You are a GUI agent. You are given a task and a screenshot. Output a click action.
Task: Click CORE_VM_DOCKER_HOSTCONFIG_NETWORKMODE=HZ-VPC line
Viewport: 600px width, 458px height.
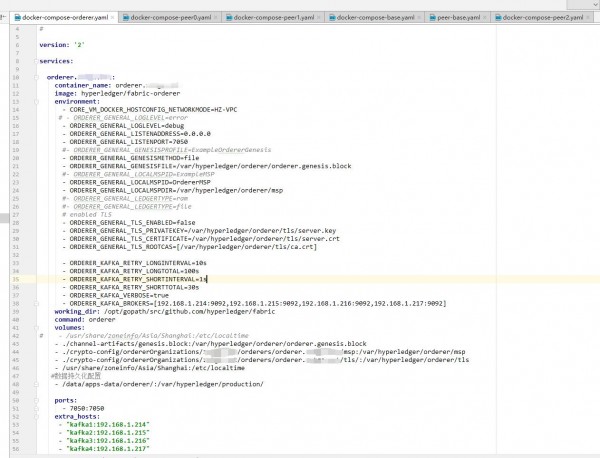150,110
